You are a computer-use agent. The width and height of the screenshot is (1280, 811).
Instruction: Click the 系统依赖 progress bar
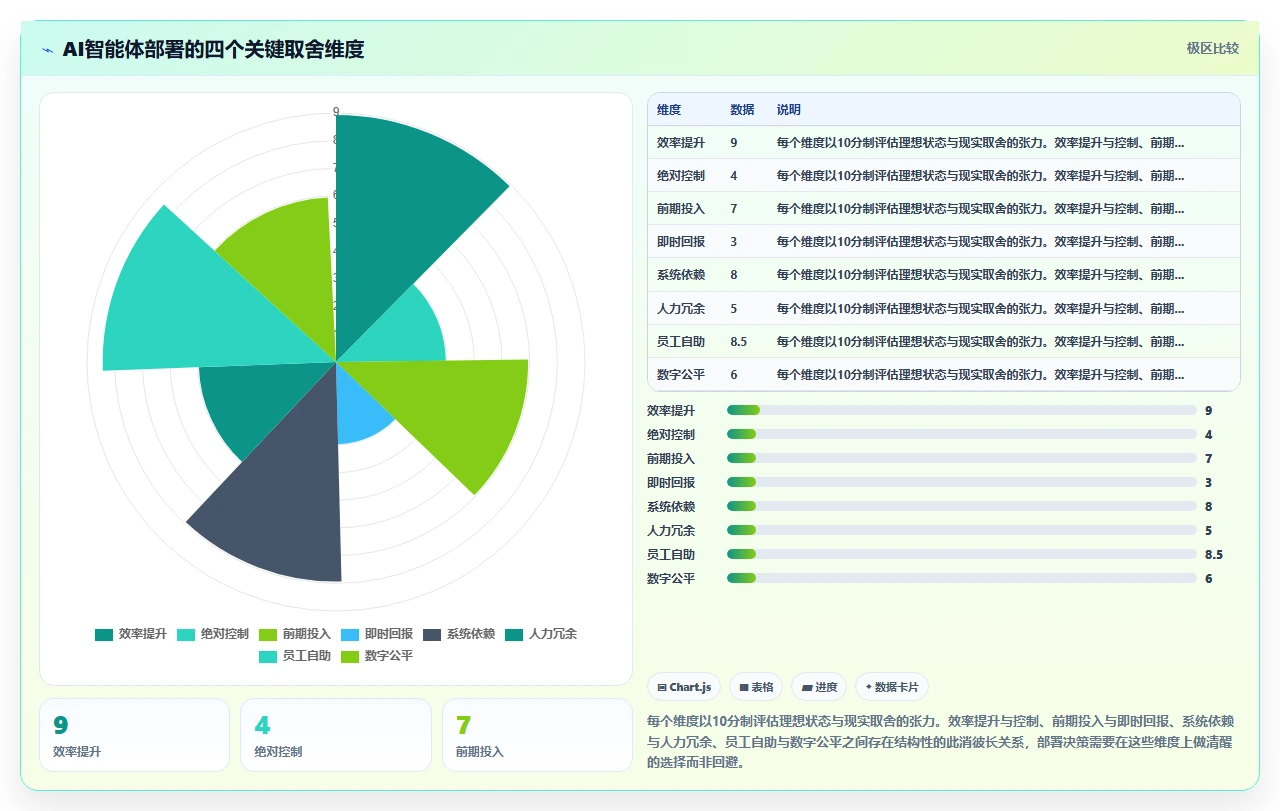pos(962,506)
